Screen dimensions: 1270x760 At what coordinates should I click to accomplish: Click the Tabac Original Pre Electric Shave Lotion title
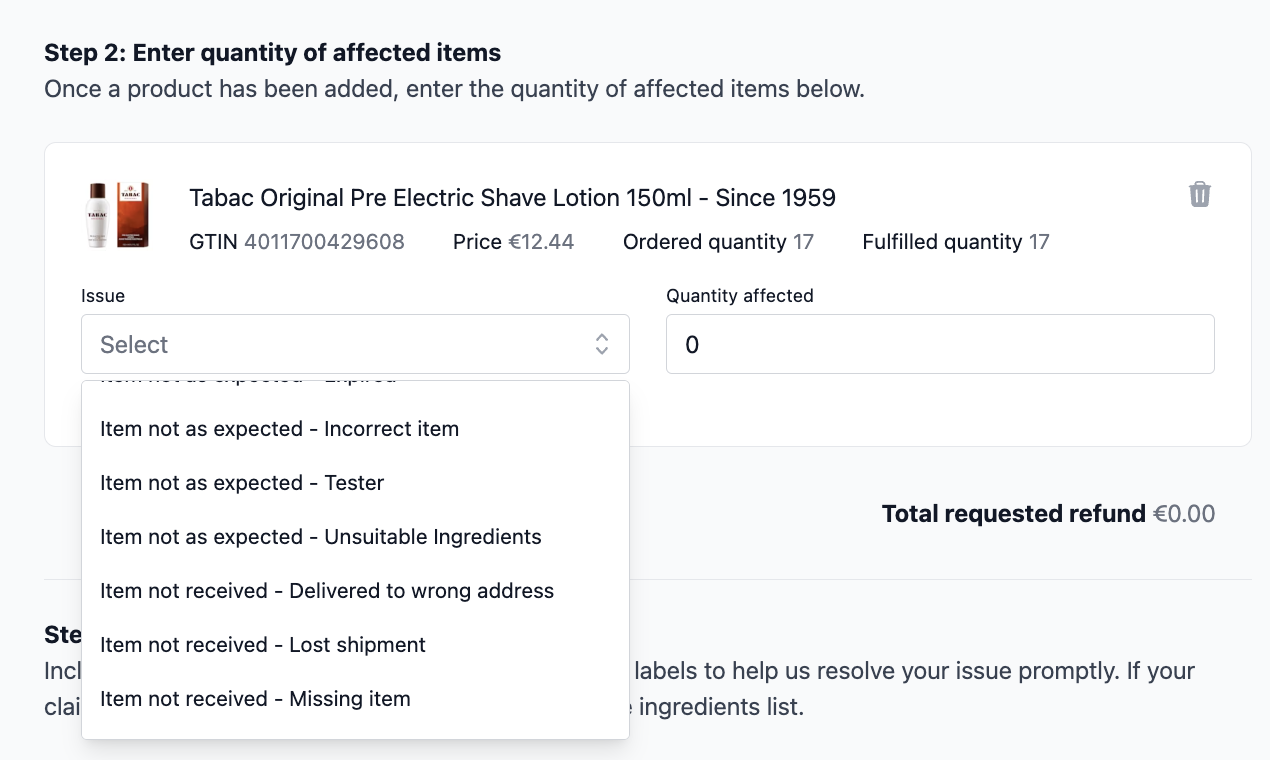click(x=512, y=198)
